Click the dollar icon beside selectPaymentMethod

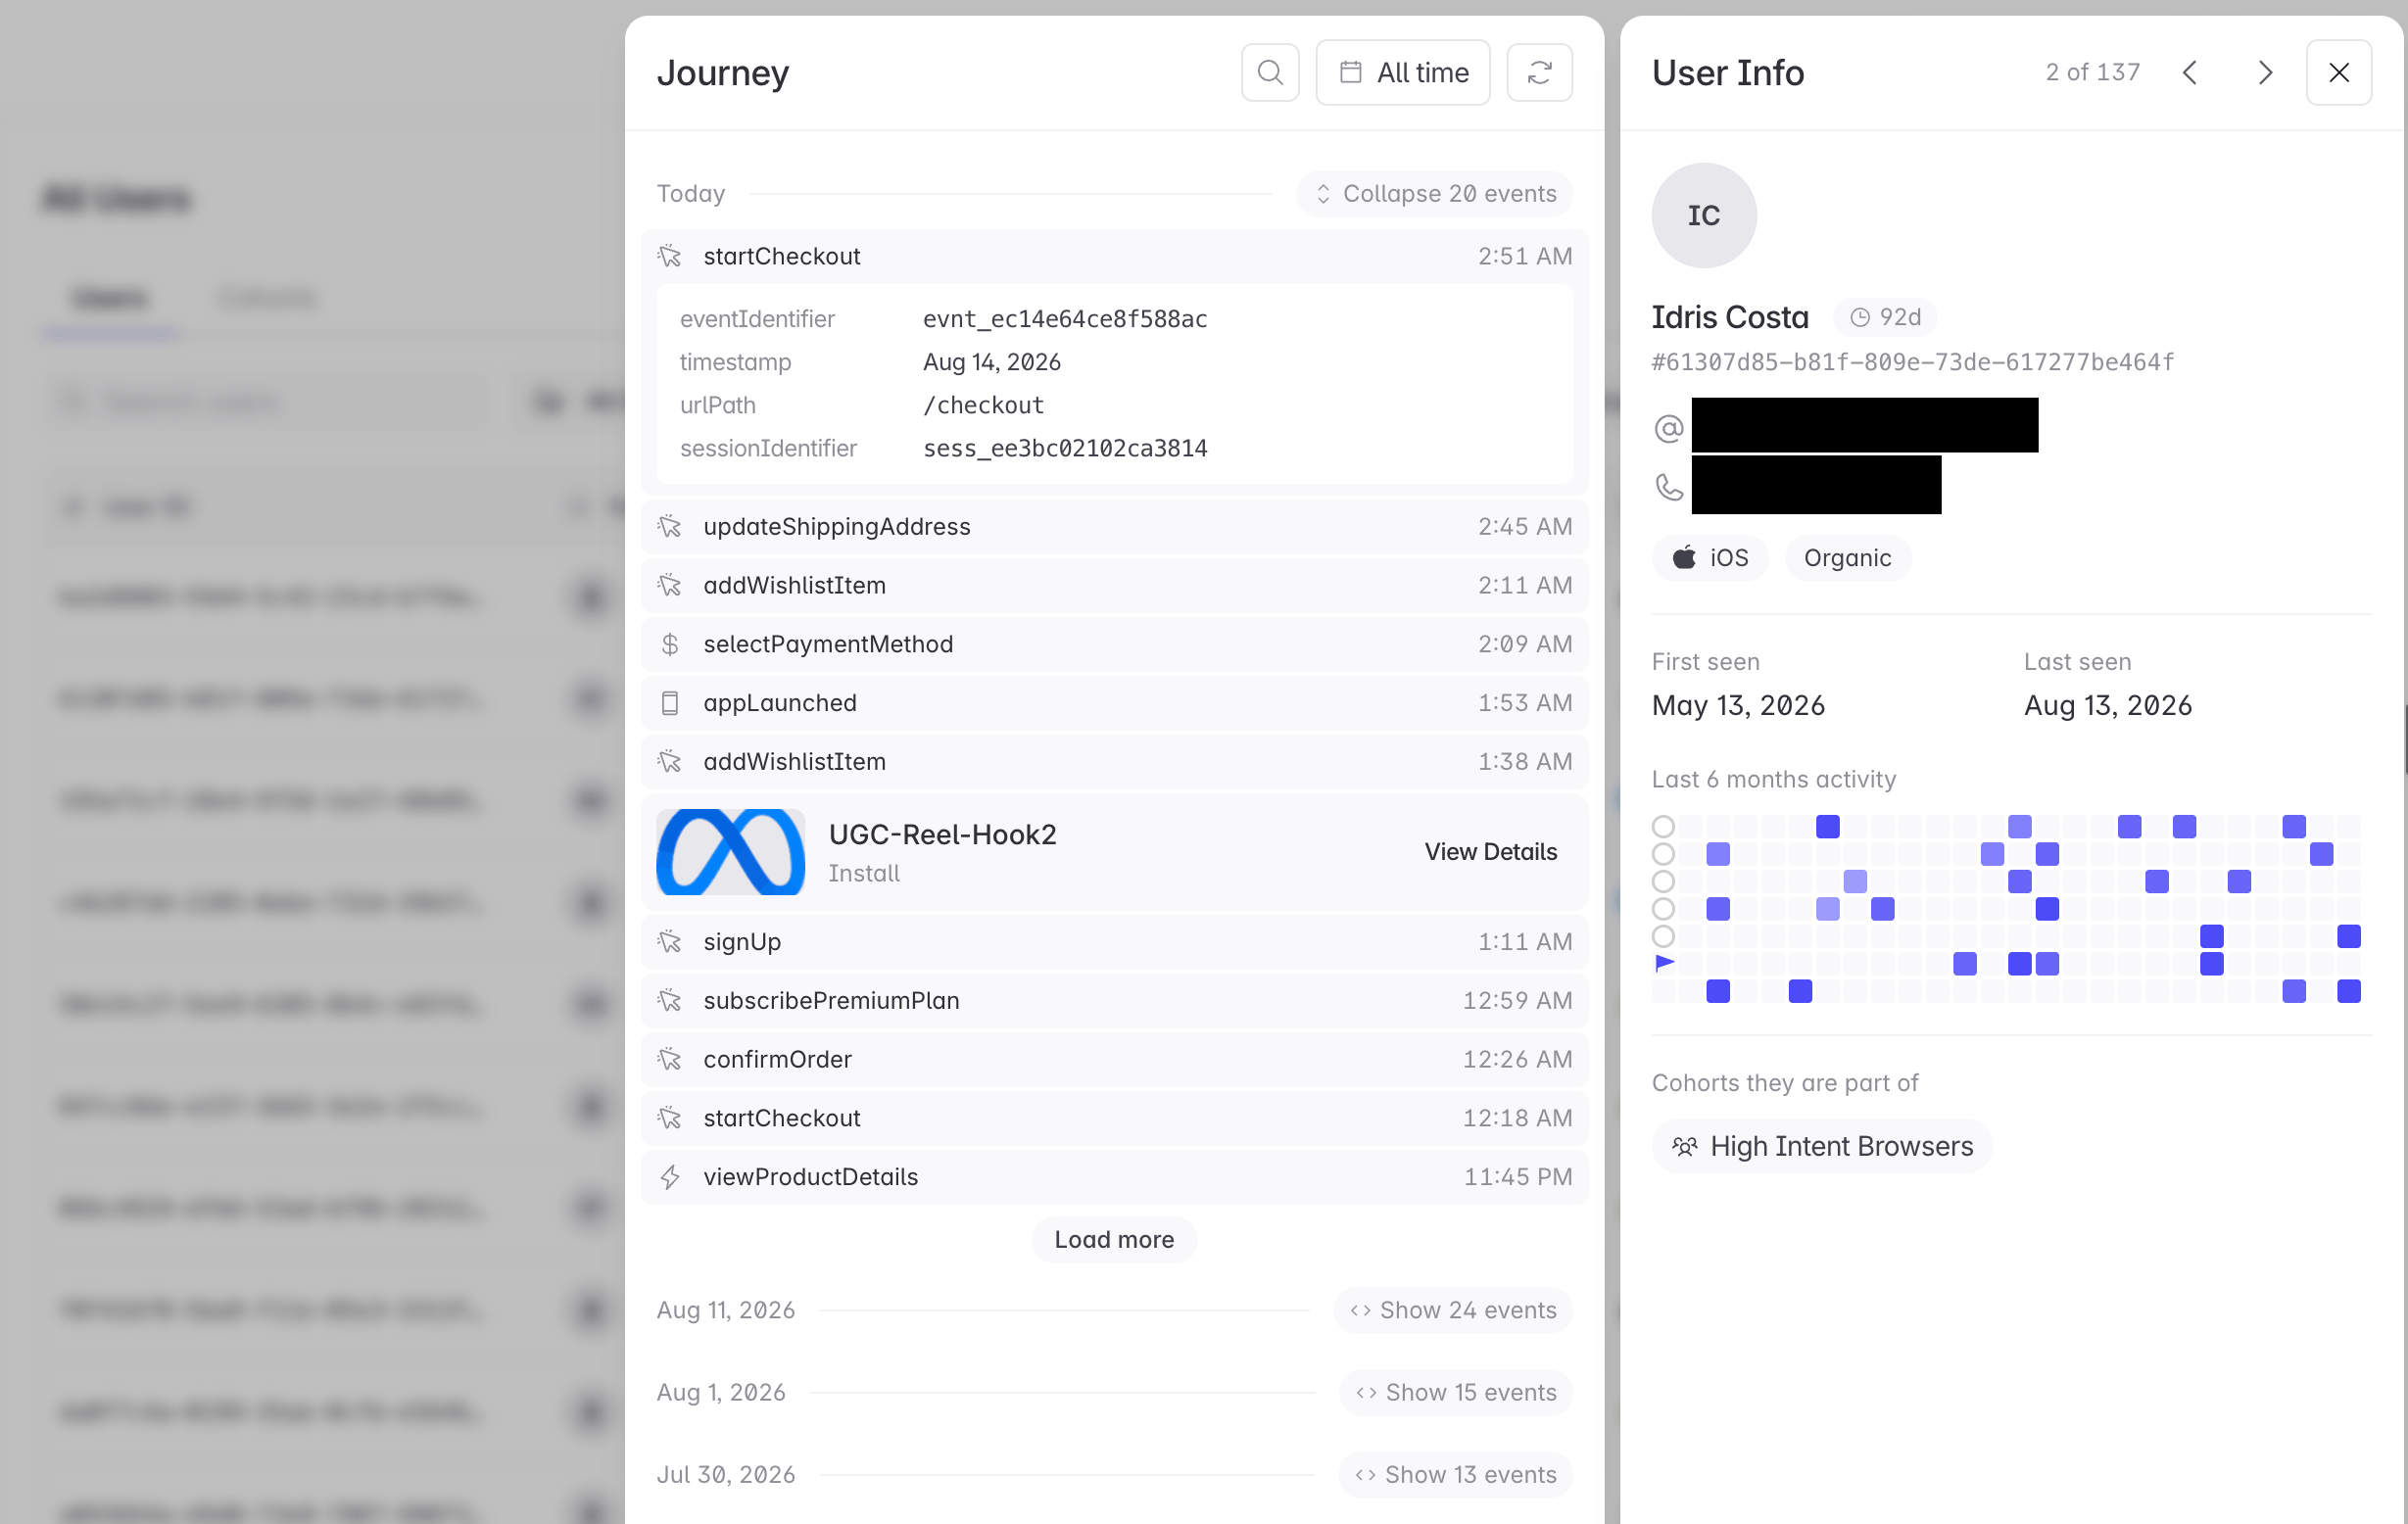click(x=670, y=644)
